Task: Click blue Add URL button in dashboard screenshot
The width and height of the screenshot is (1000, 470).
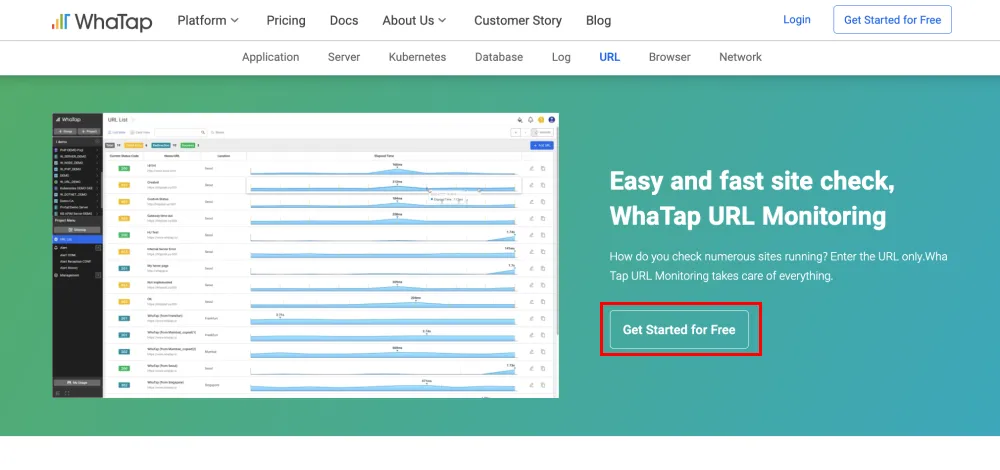Action: click(x=541, y=145)
